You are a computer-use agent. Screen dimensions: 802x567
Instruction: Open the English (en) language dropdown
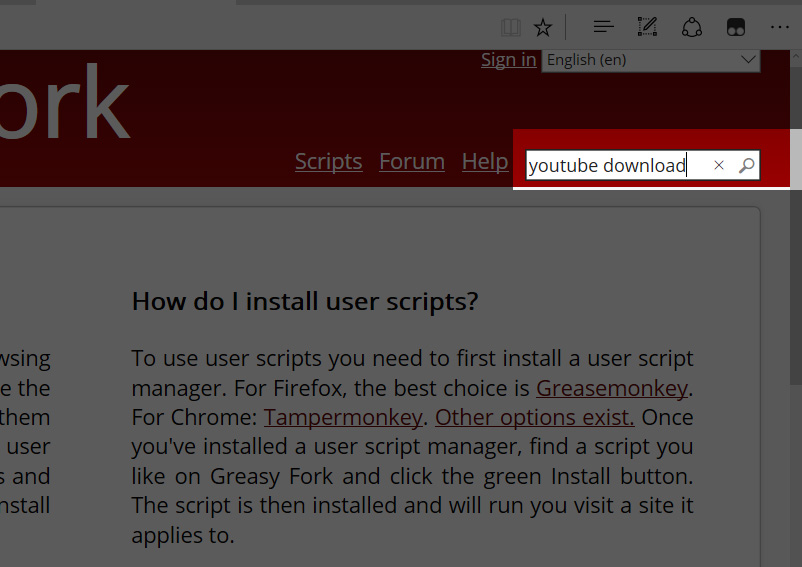(x=651, y=60)
